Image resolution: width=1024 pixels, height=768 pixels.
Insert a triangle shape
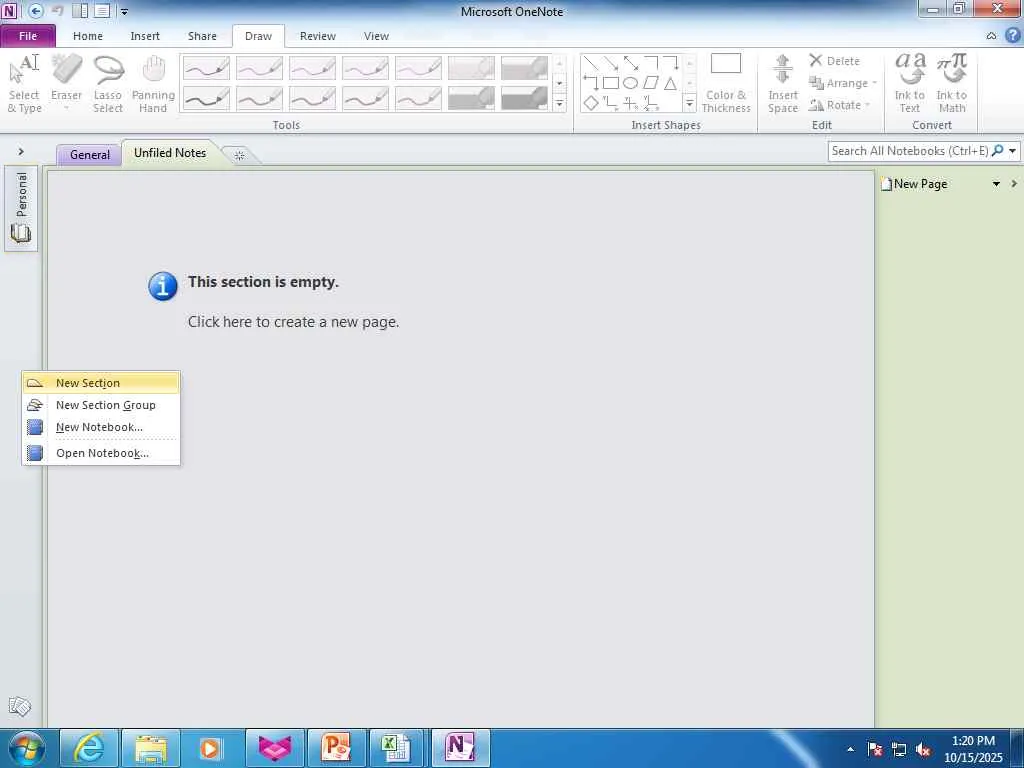[671, 83]
